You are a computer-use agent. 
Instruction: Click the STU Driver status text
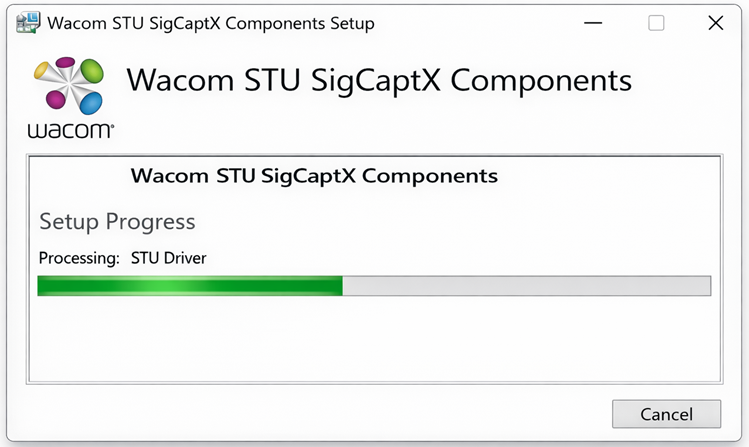pos(169,258)
